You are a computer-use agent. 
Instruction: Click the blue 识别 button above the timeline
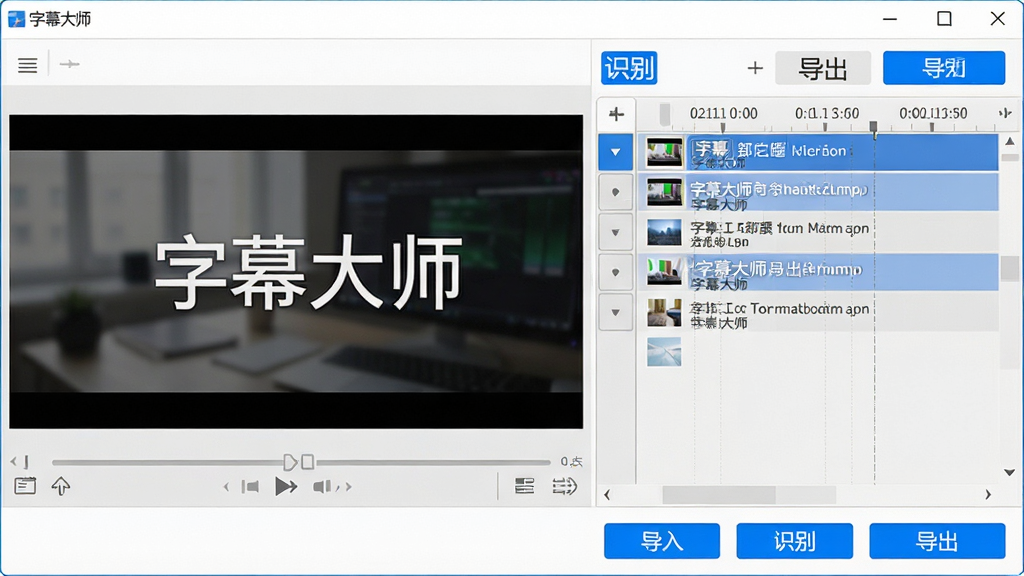[629, 68]
